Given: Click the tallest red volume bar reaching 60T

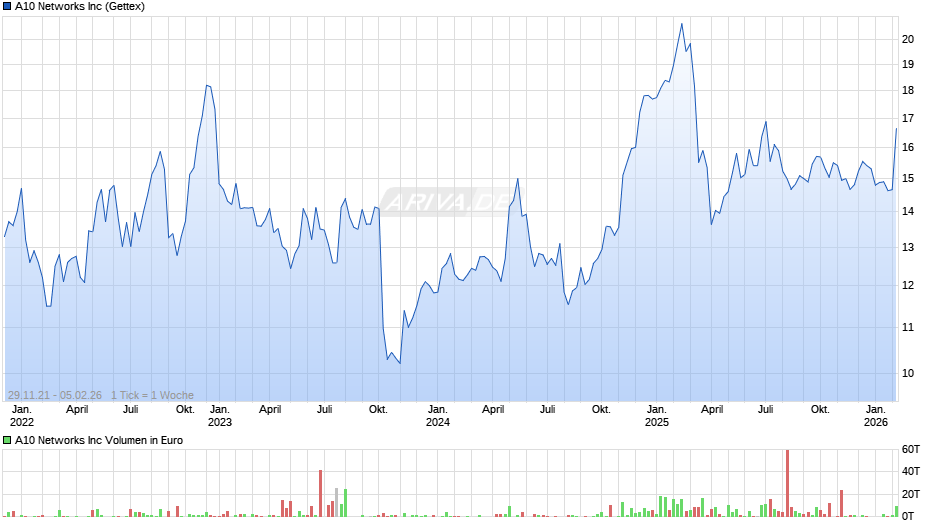Looking at the screenshot, I should pyautogui.click(x=787, y=483).
